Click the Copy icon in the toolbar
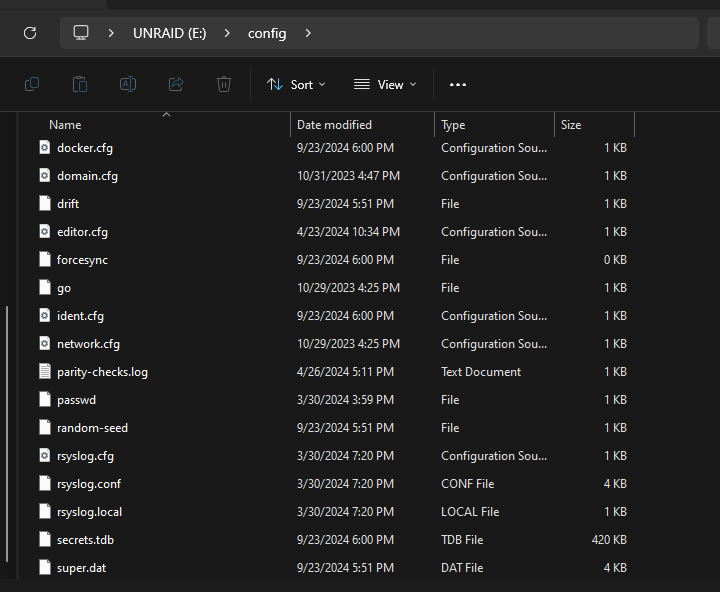 (x=32, y=85)
